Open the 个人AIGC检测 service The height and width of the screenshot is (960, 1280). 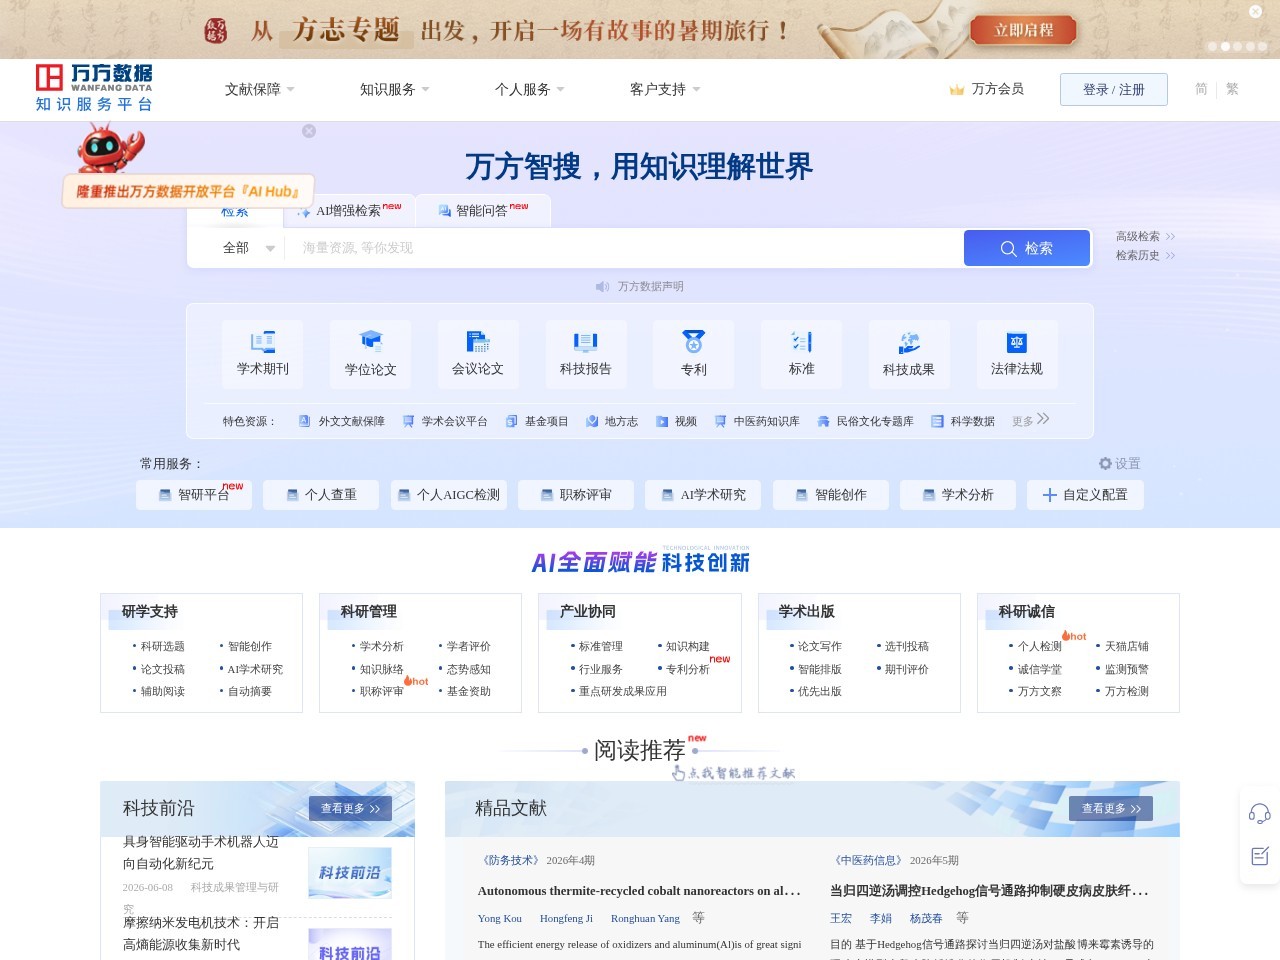(x=448, y=495)
